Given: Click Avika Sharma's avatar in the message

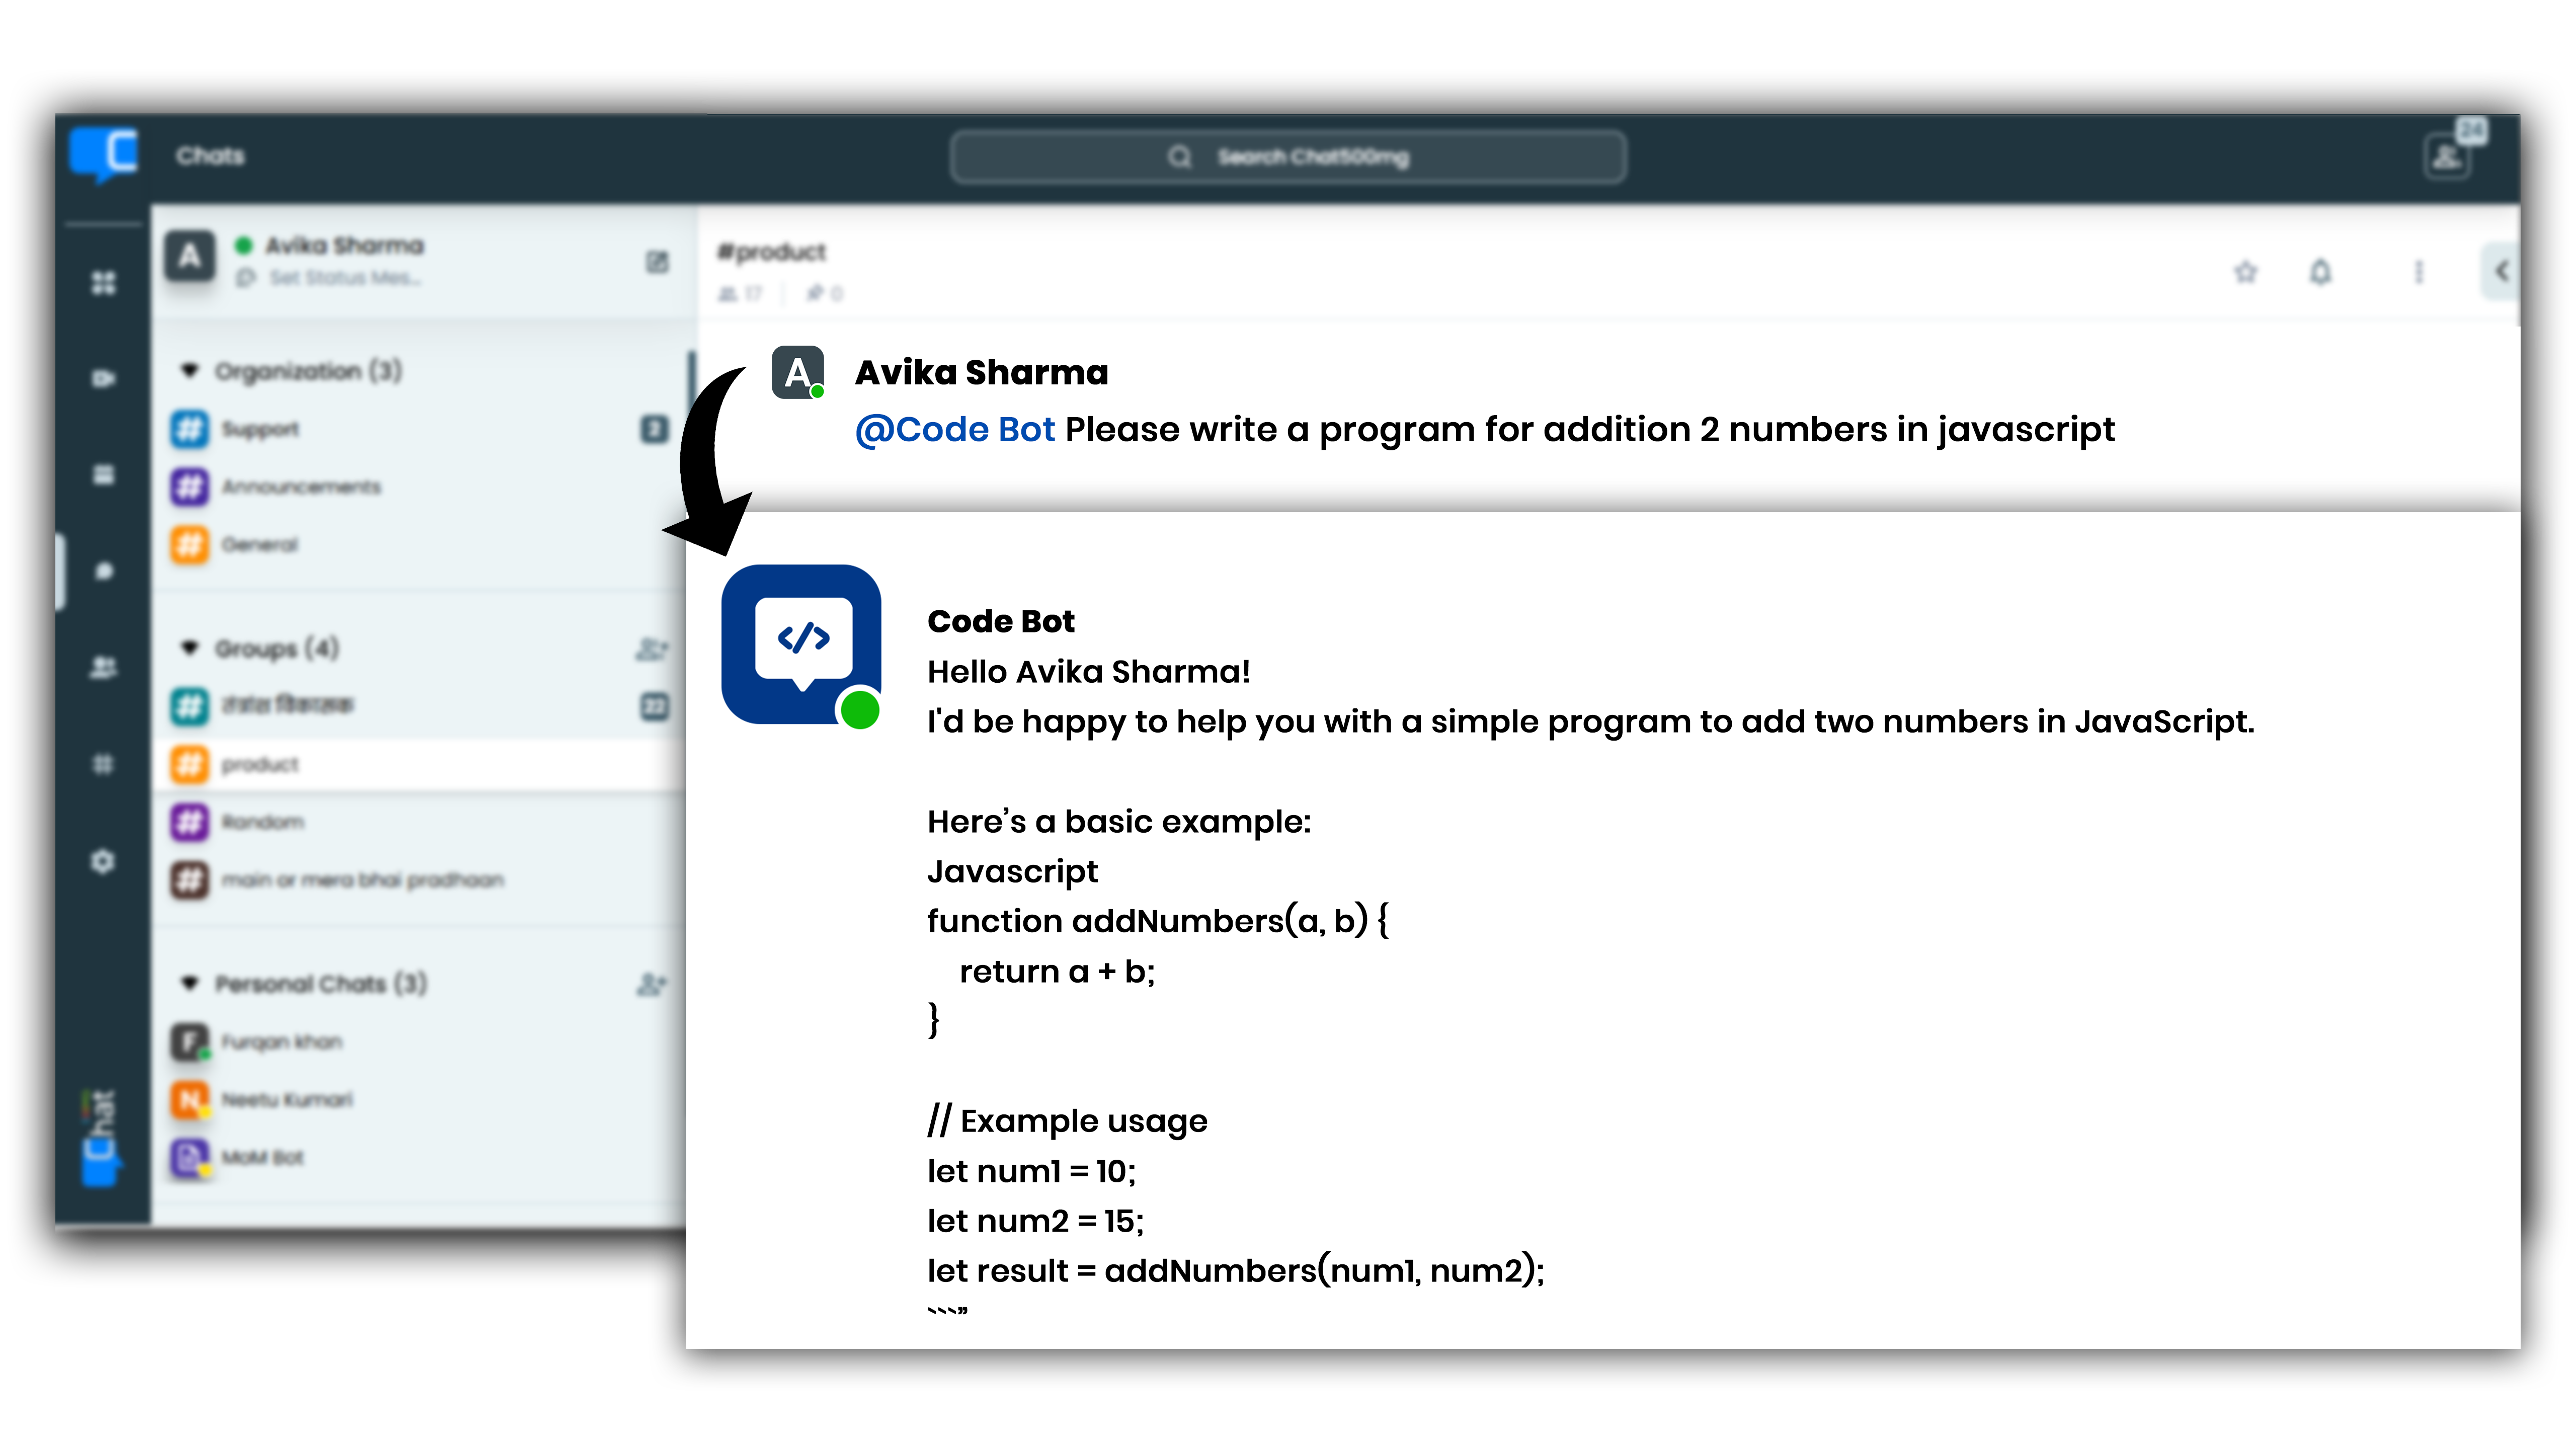Looking at the screenshot, I should [x=798, y=372].
